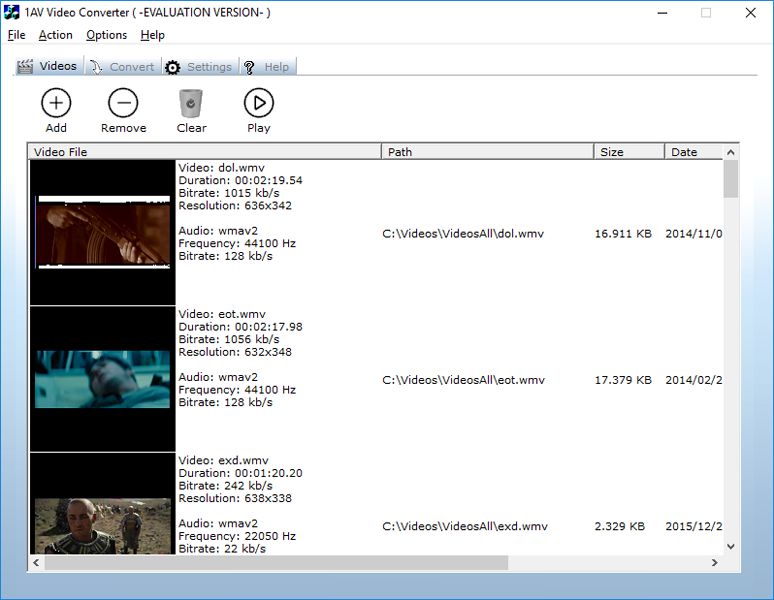The image size is (774, 600).
Task: Click the app icon in title bar
Action: 11,12
